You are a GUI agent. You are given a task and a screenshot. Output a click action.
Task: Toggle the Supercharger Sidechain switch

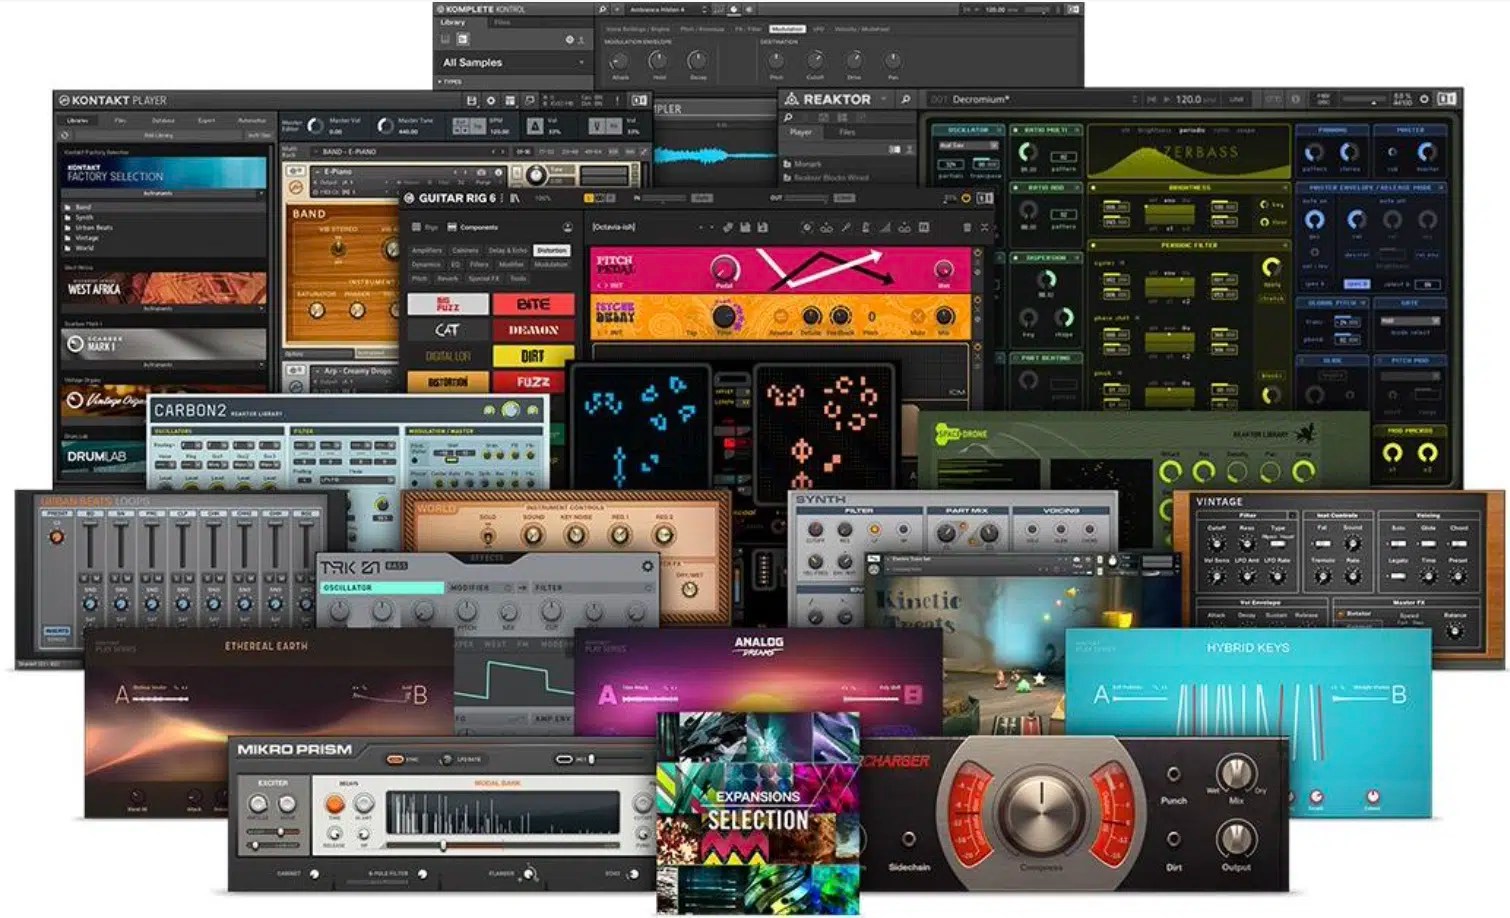coord(908,840)
